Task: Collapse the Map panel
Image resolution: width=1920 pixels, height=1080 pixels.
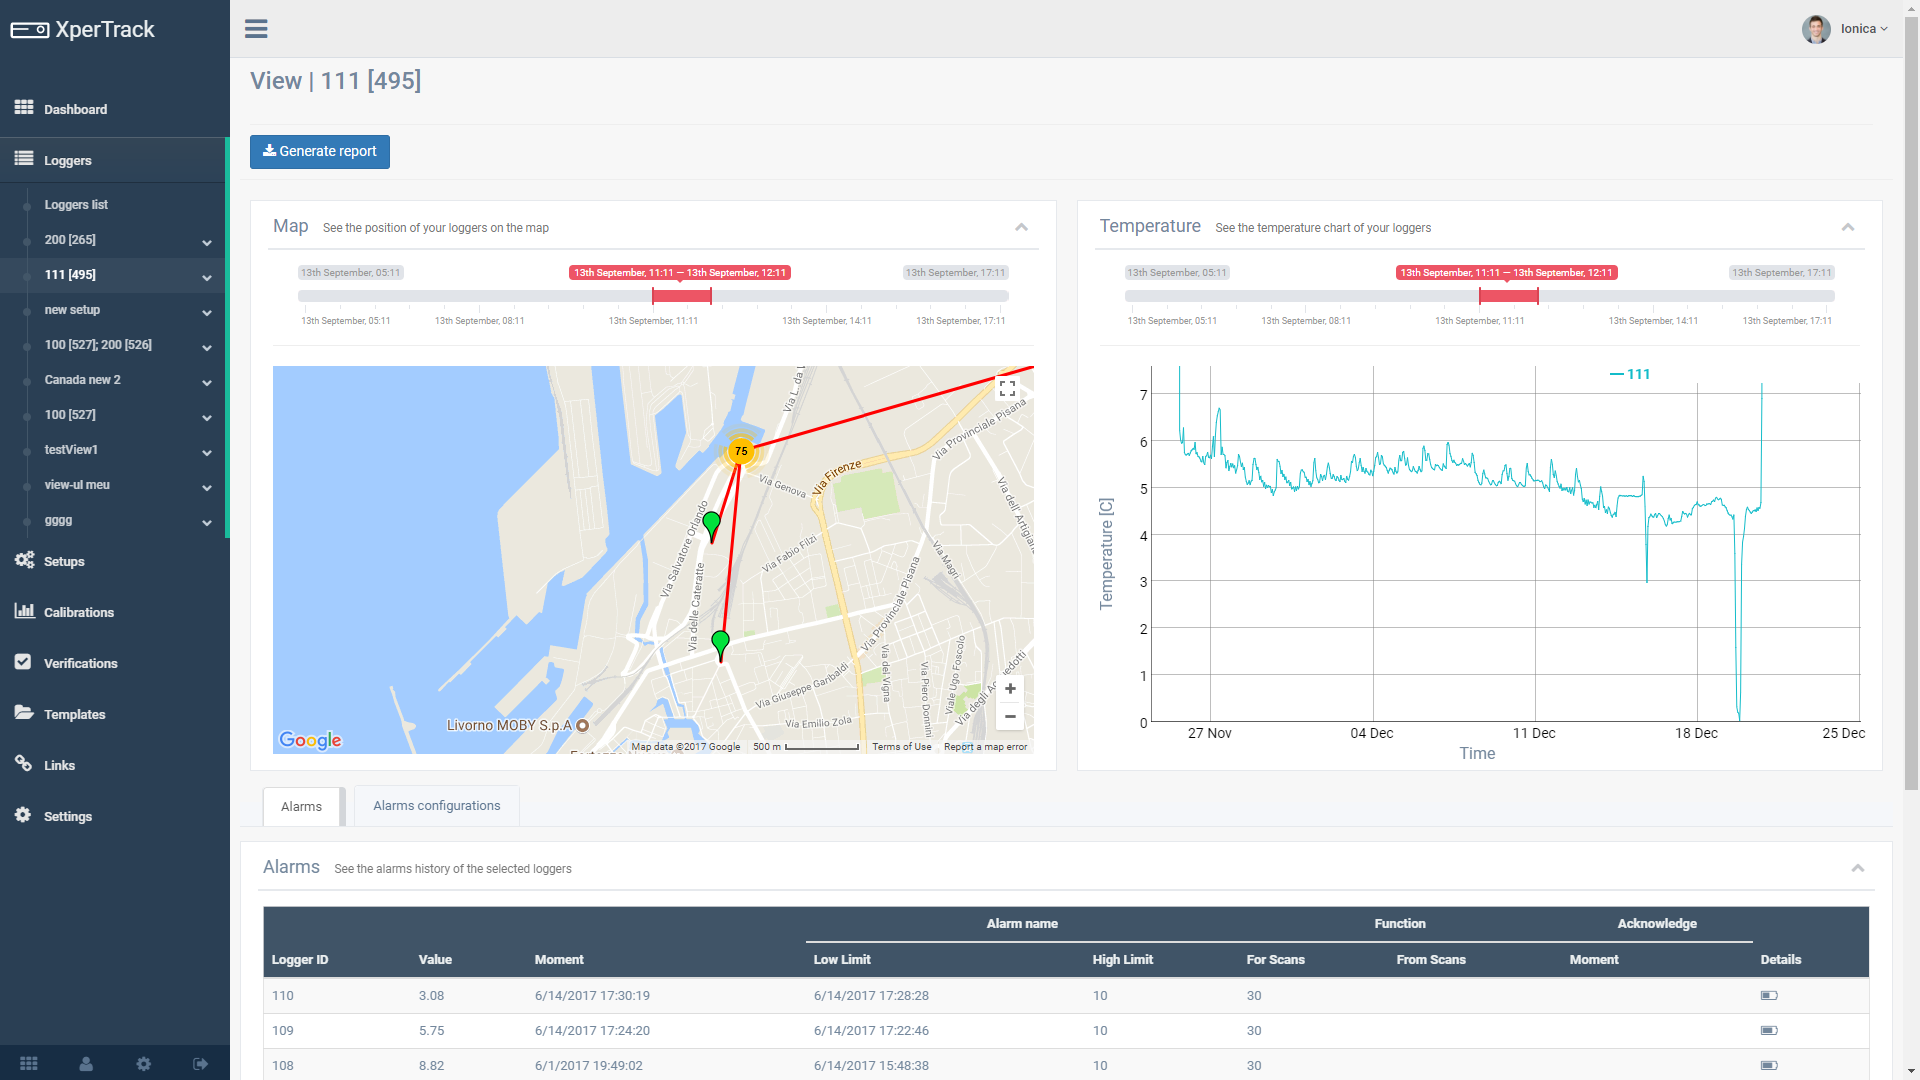Action: (1021, 227)
